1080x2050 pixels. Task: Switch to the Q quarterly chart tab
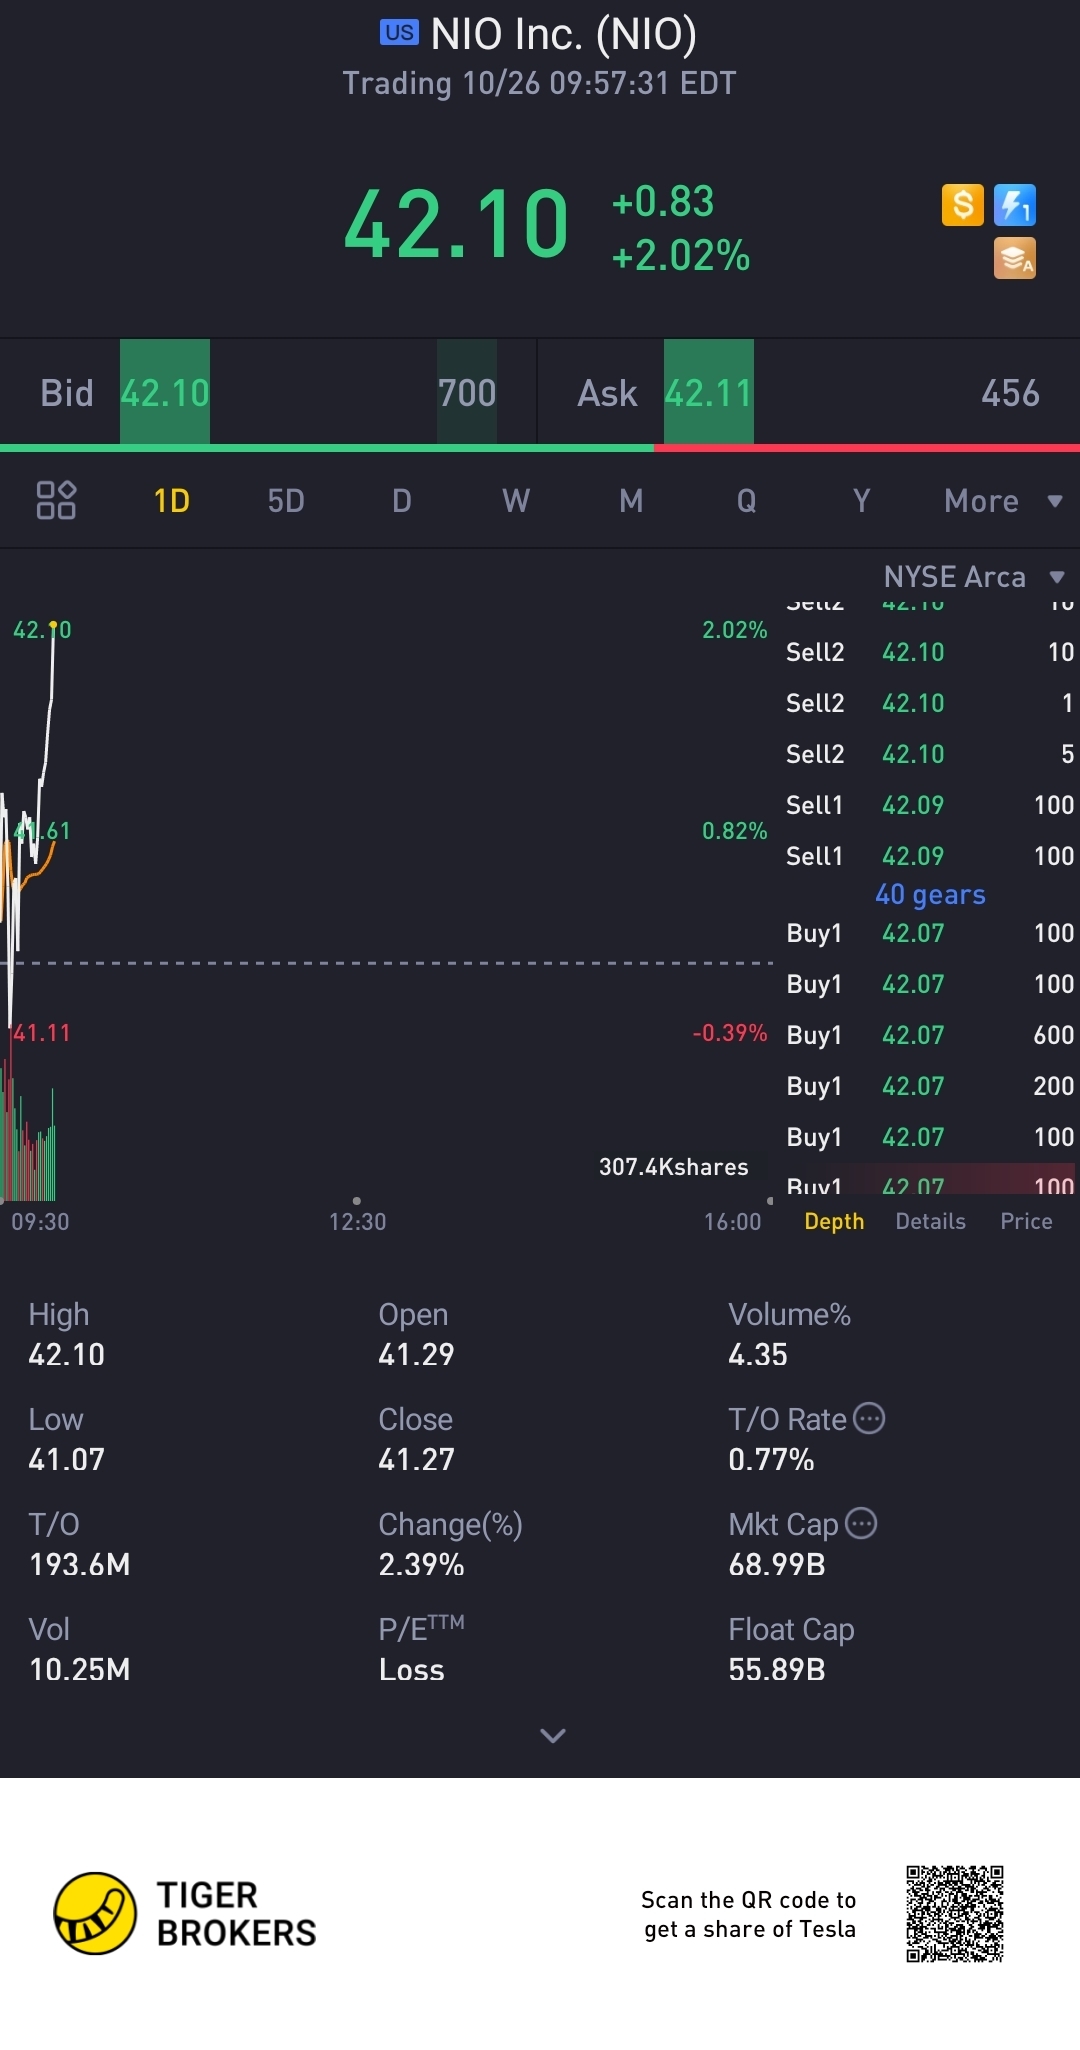coord(747,500)
